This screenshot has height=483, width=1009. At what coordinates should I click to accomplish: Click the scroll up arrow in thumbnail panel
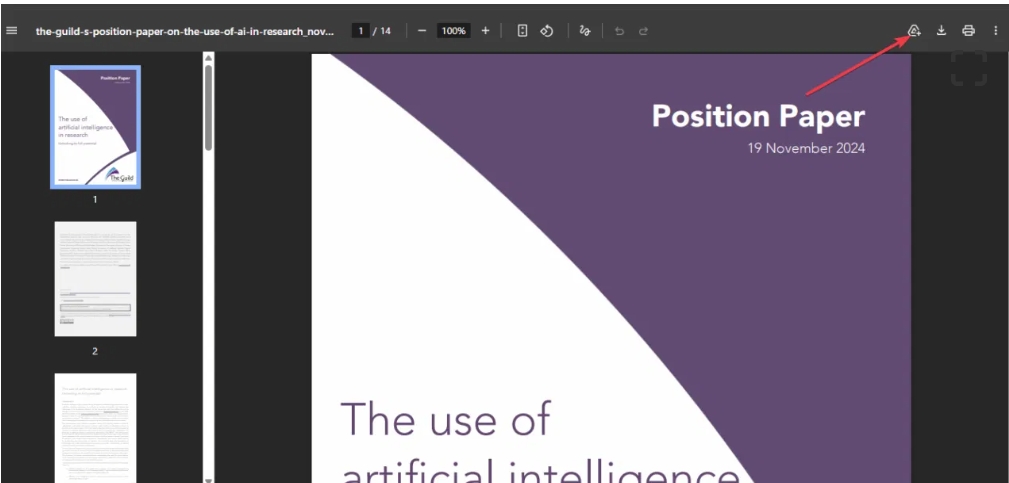208,59
